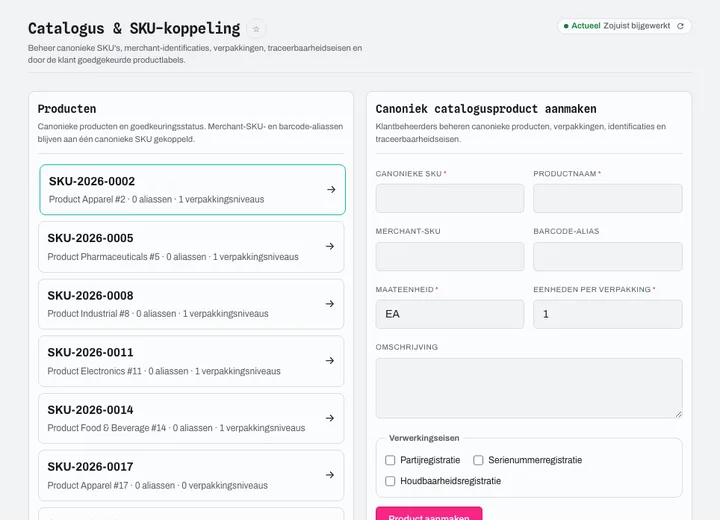Click 'Product Industrial #8' description line
720x520 pixels.
tap(158, 314)
